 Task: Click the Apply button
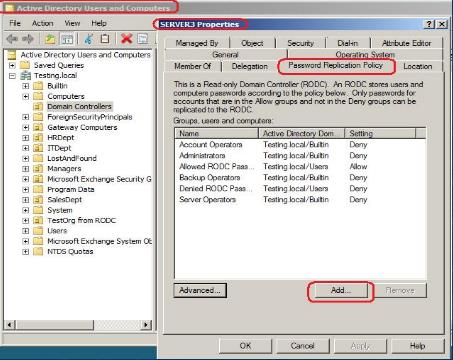coord(360,346)
